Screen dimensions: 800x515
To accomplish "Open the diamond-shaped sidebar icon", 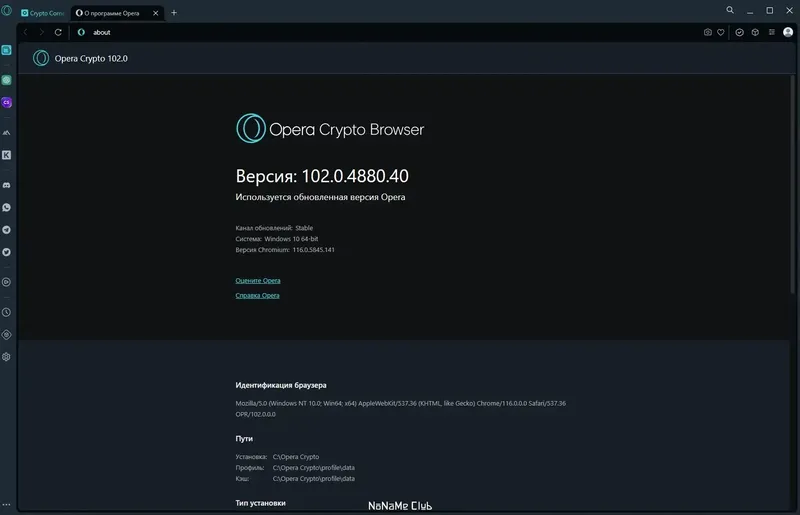I will (x=7, y=335).
